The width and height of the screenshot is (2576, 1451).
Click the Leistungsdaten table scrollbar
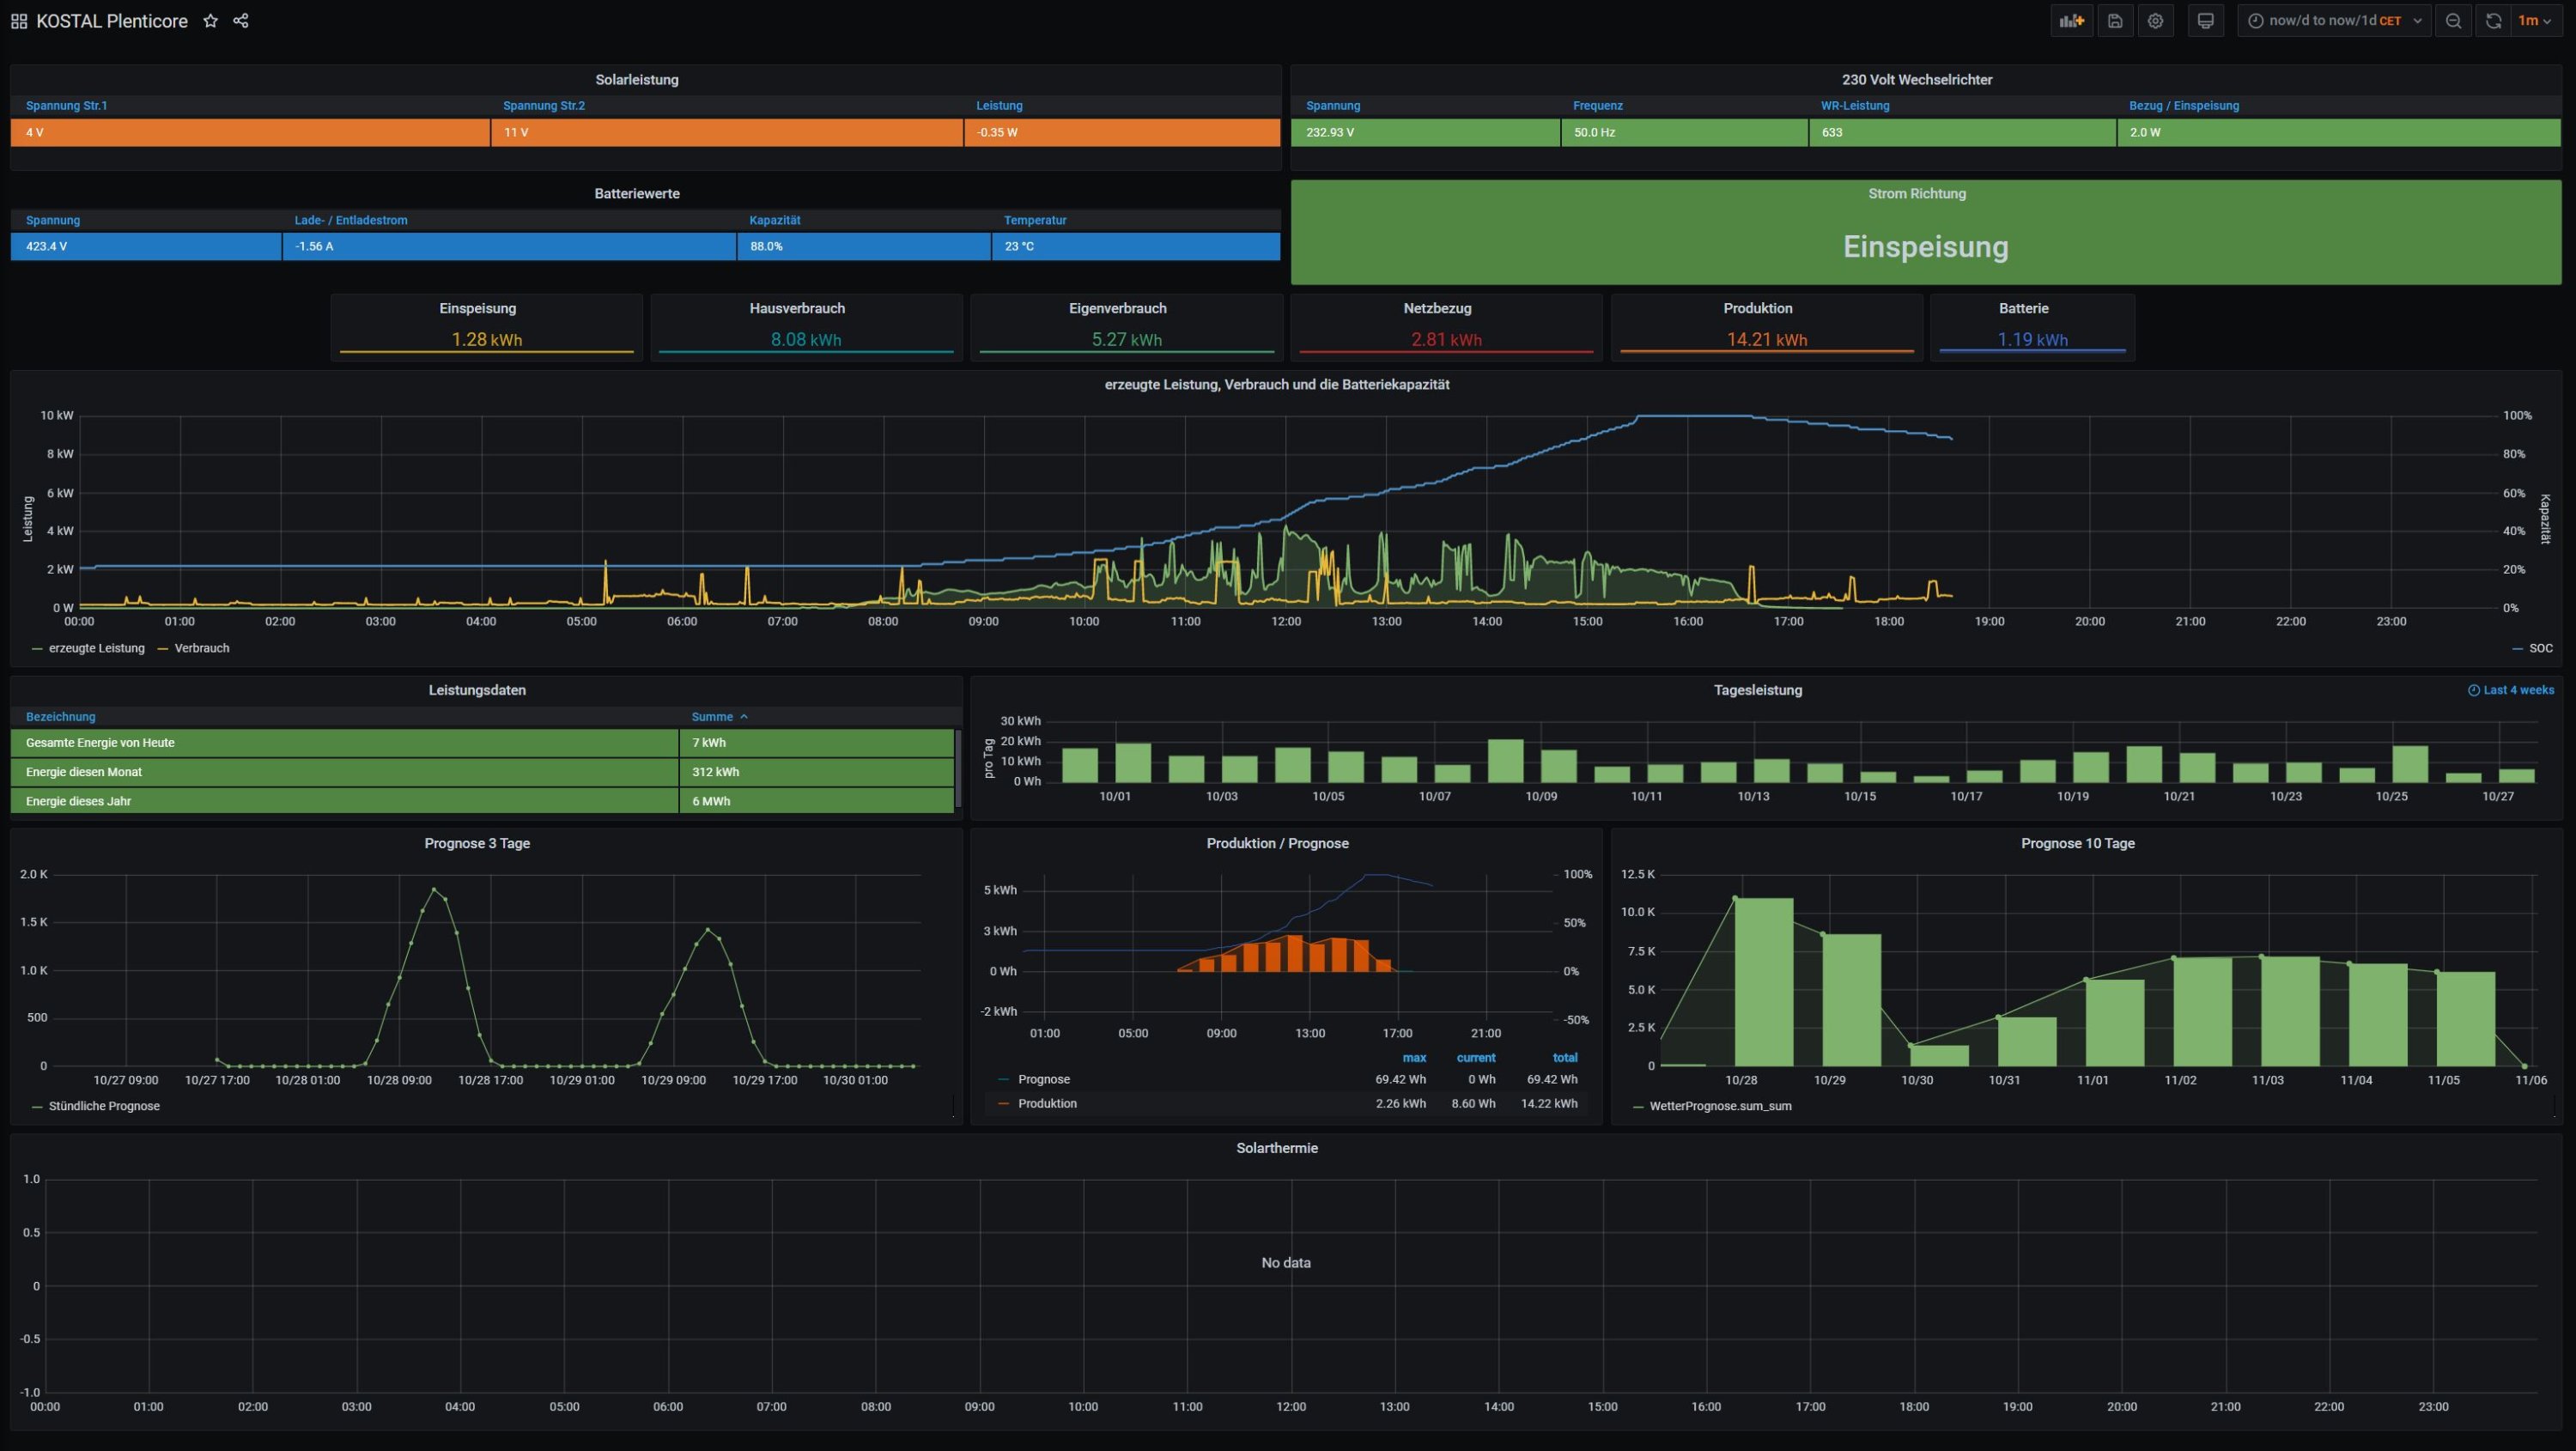(958, 768)
